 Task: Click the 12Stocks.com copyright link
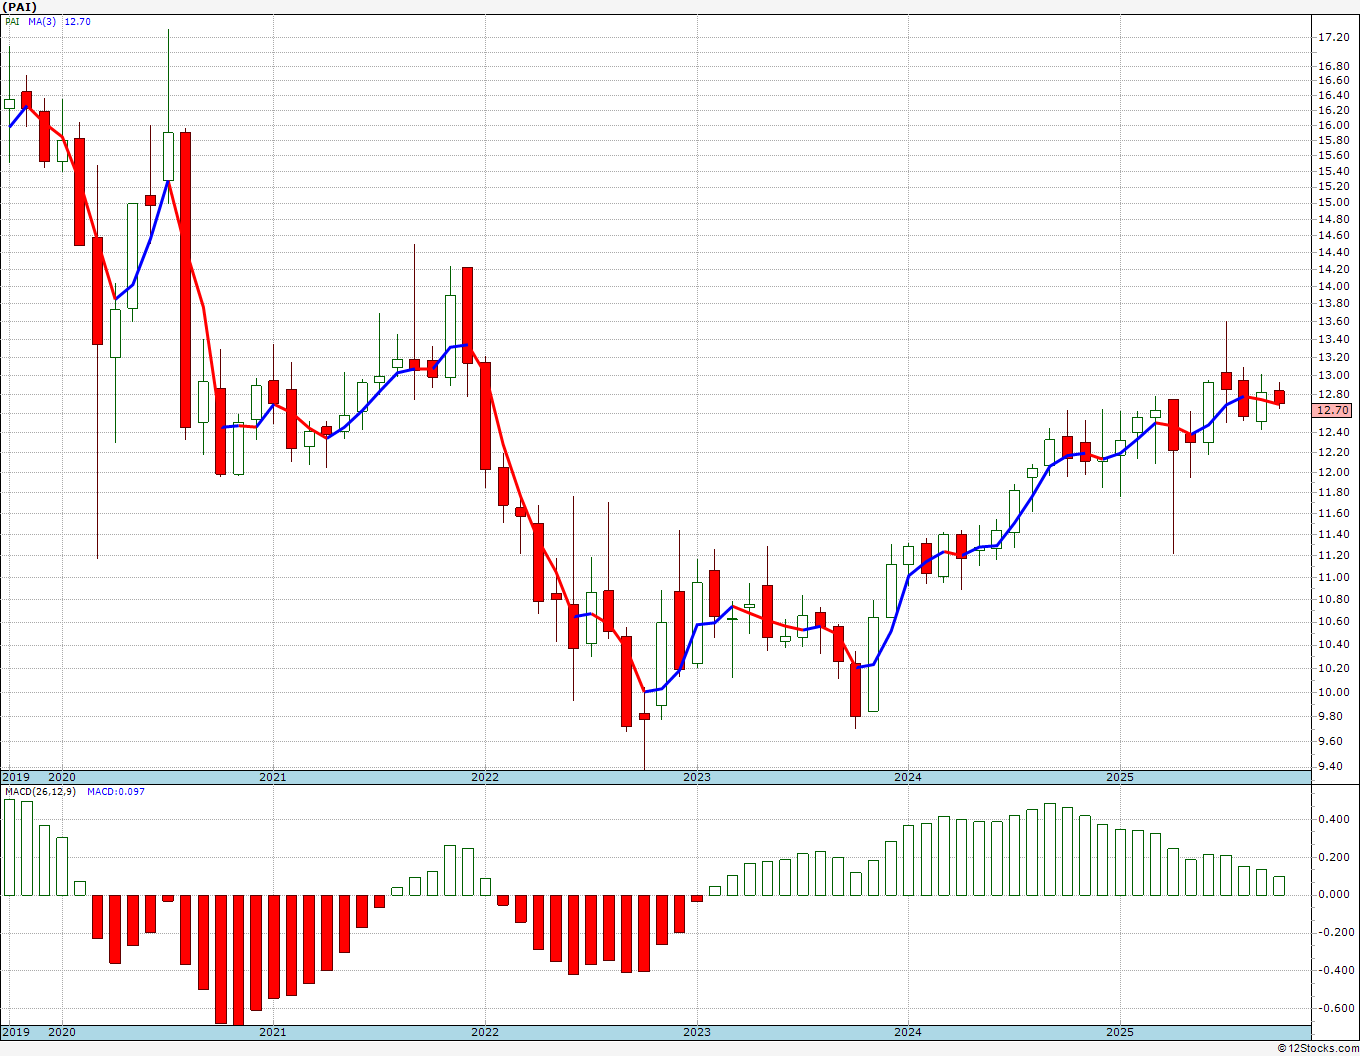[x=1319, y=1048]
